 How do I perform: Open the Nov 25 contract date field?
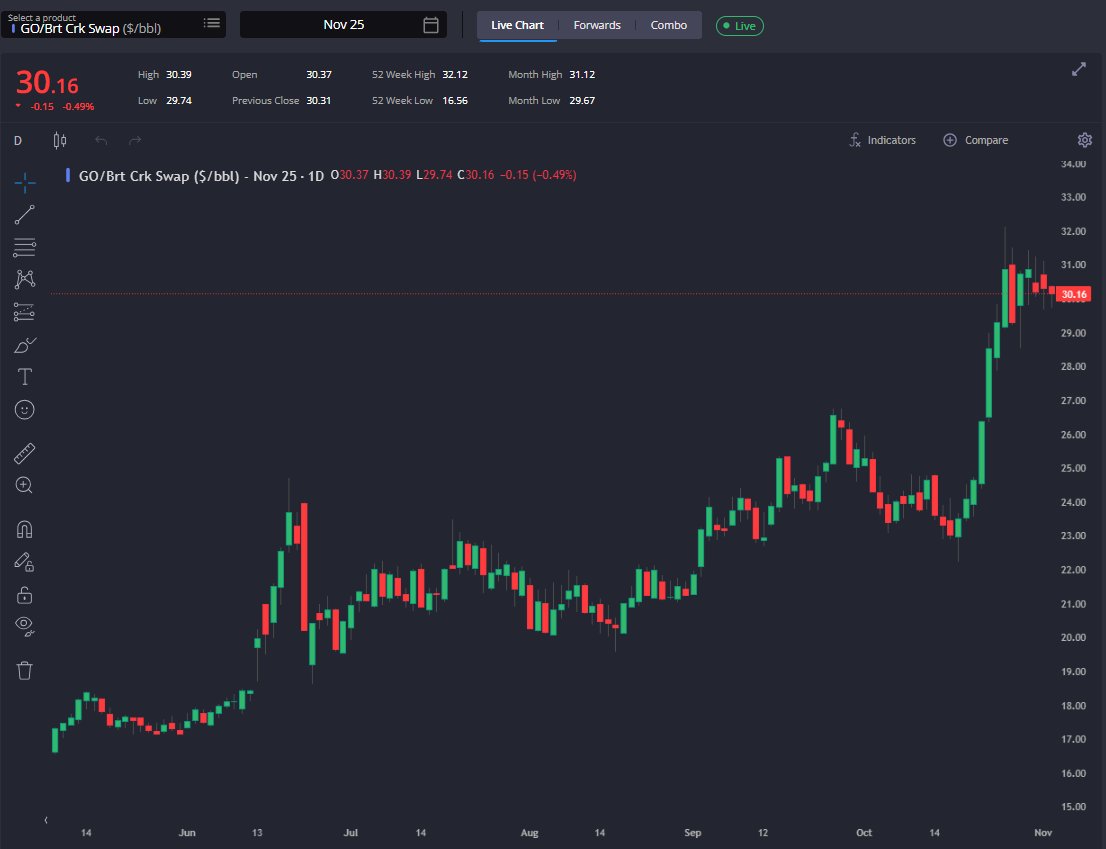(x=344, y=25)
